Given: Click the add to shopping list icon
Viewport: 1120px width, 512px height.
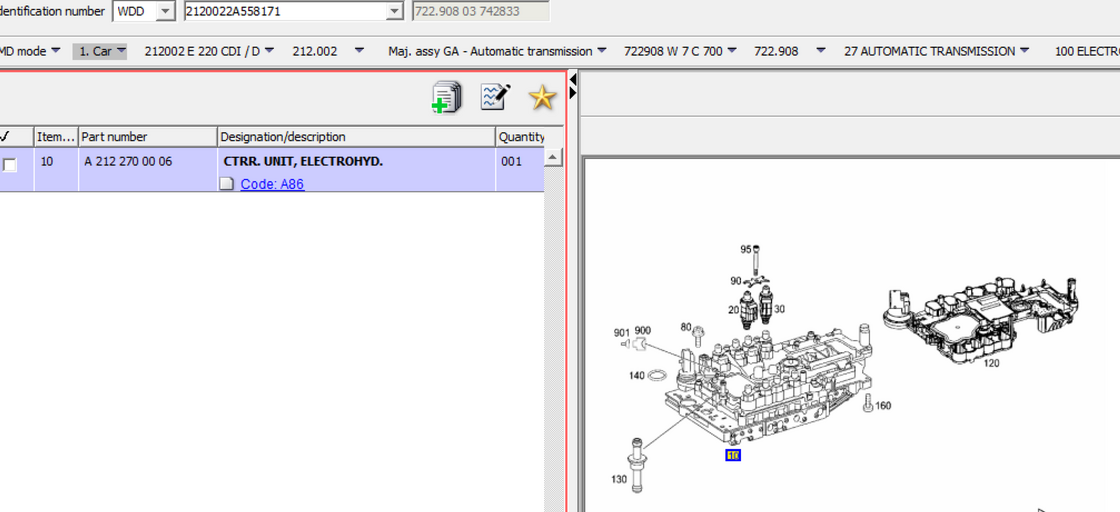Looking at the screenshot, I should click(446, 97).
